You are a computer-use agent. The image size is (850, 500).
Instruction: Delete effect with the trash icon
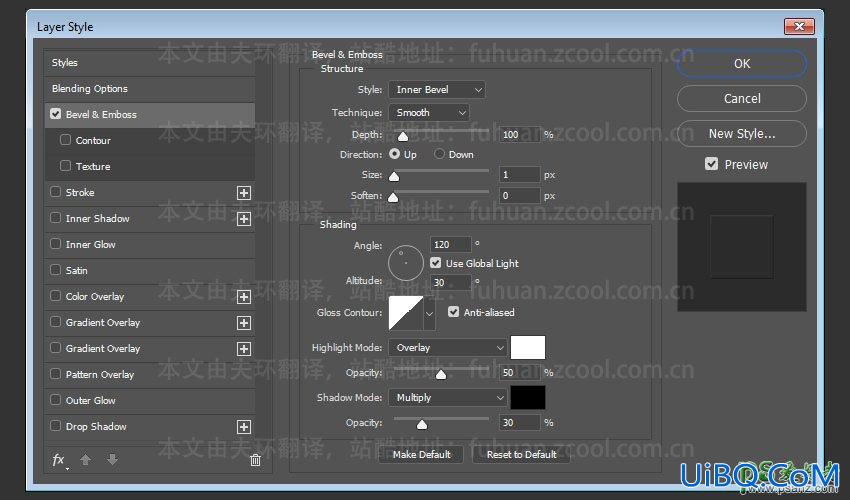click(x=255, y=460)
